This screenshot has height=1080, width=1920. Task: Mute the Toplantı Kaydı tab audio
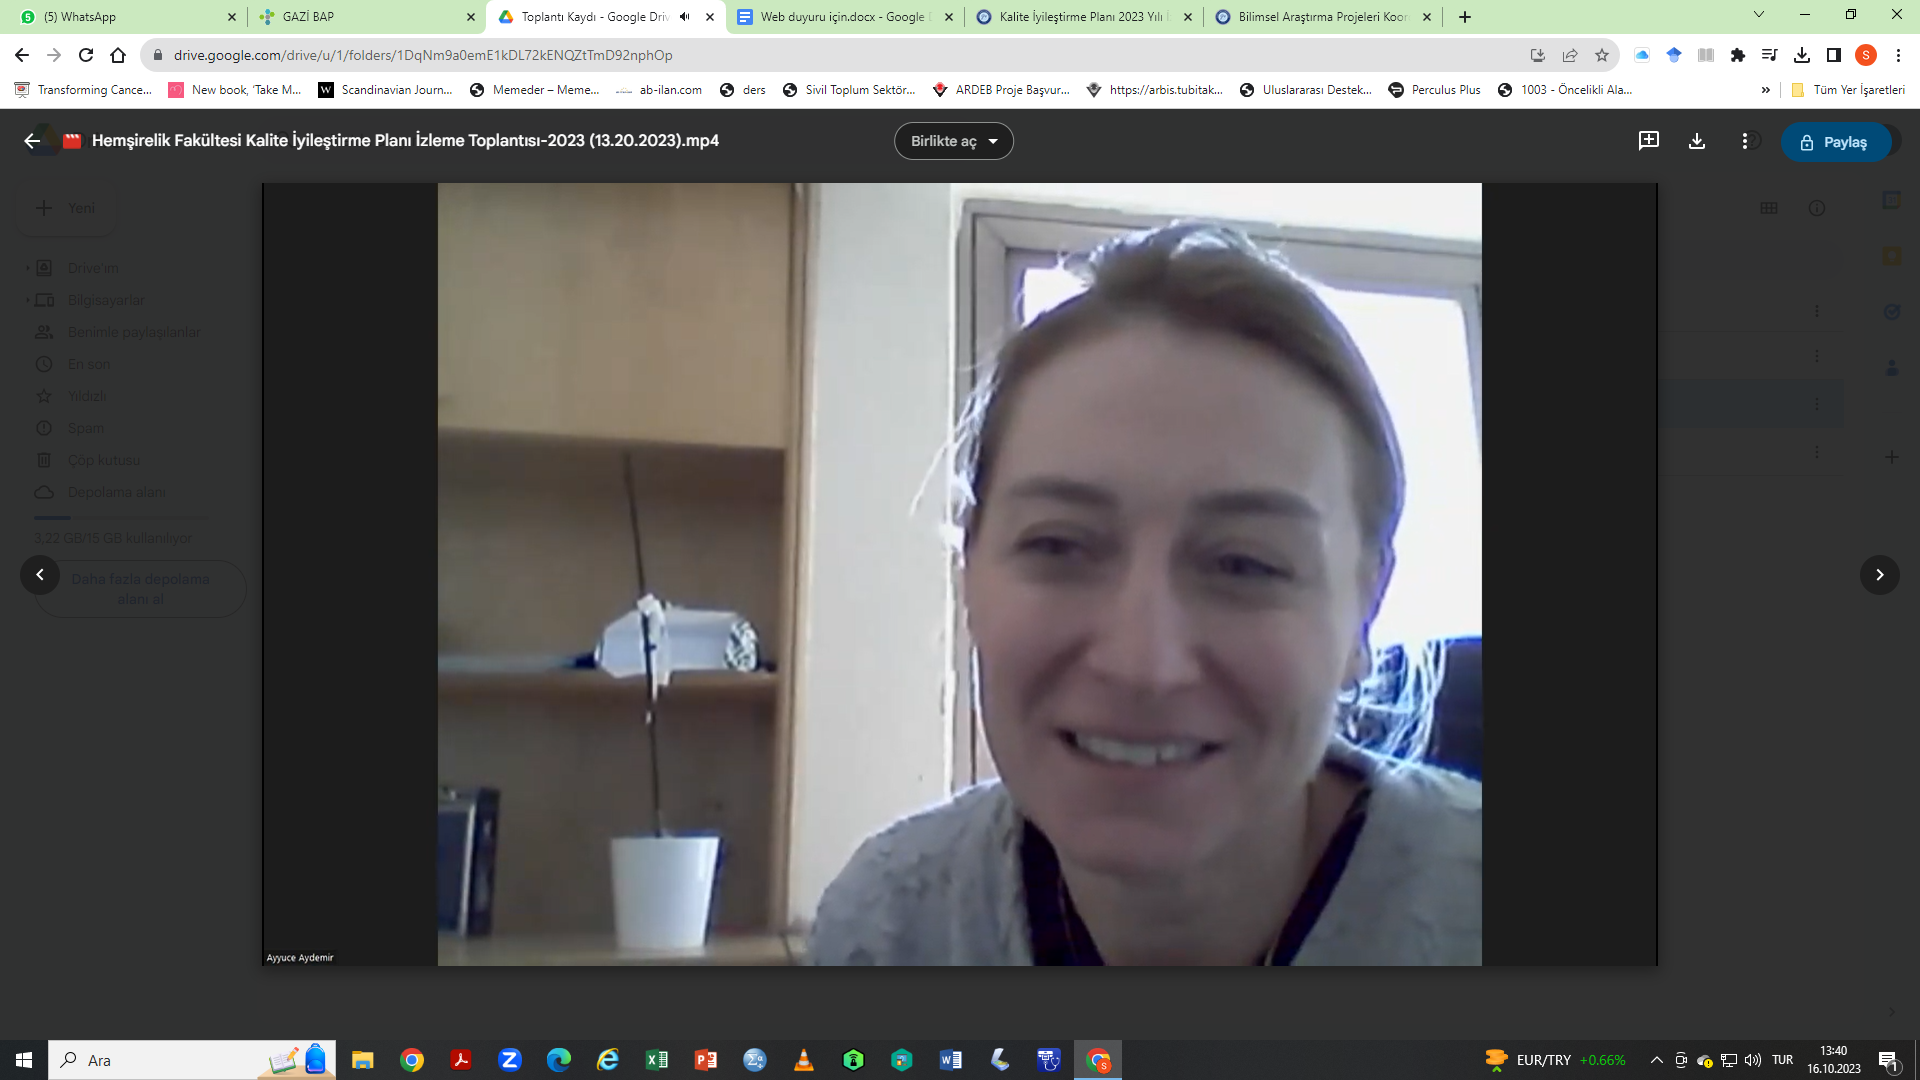point(685,17)
